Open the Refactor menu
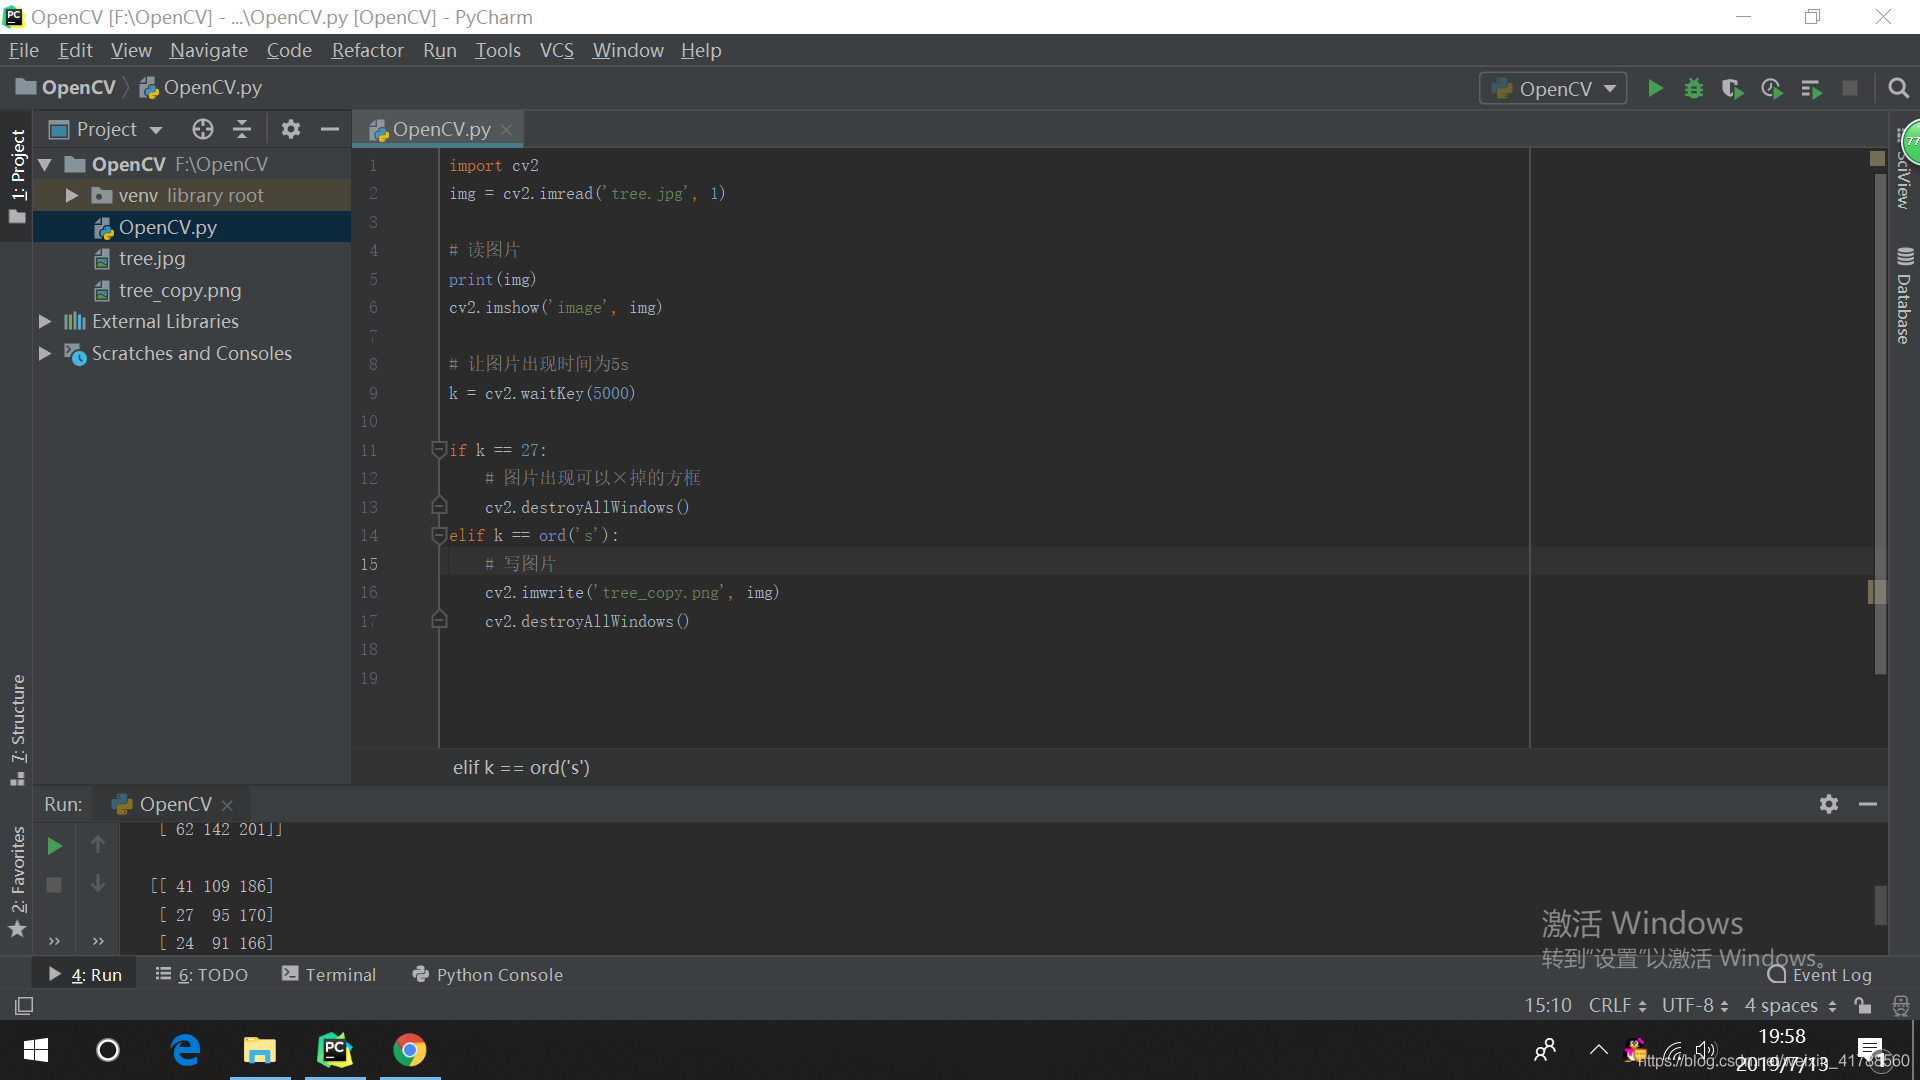Screen dimensions: 1920x1080 [367, 50]
